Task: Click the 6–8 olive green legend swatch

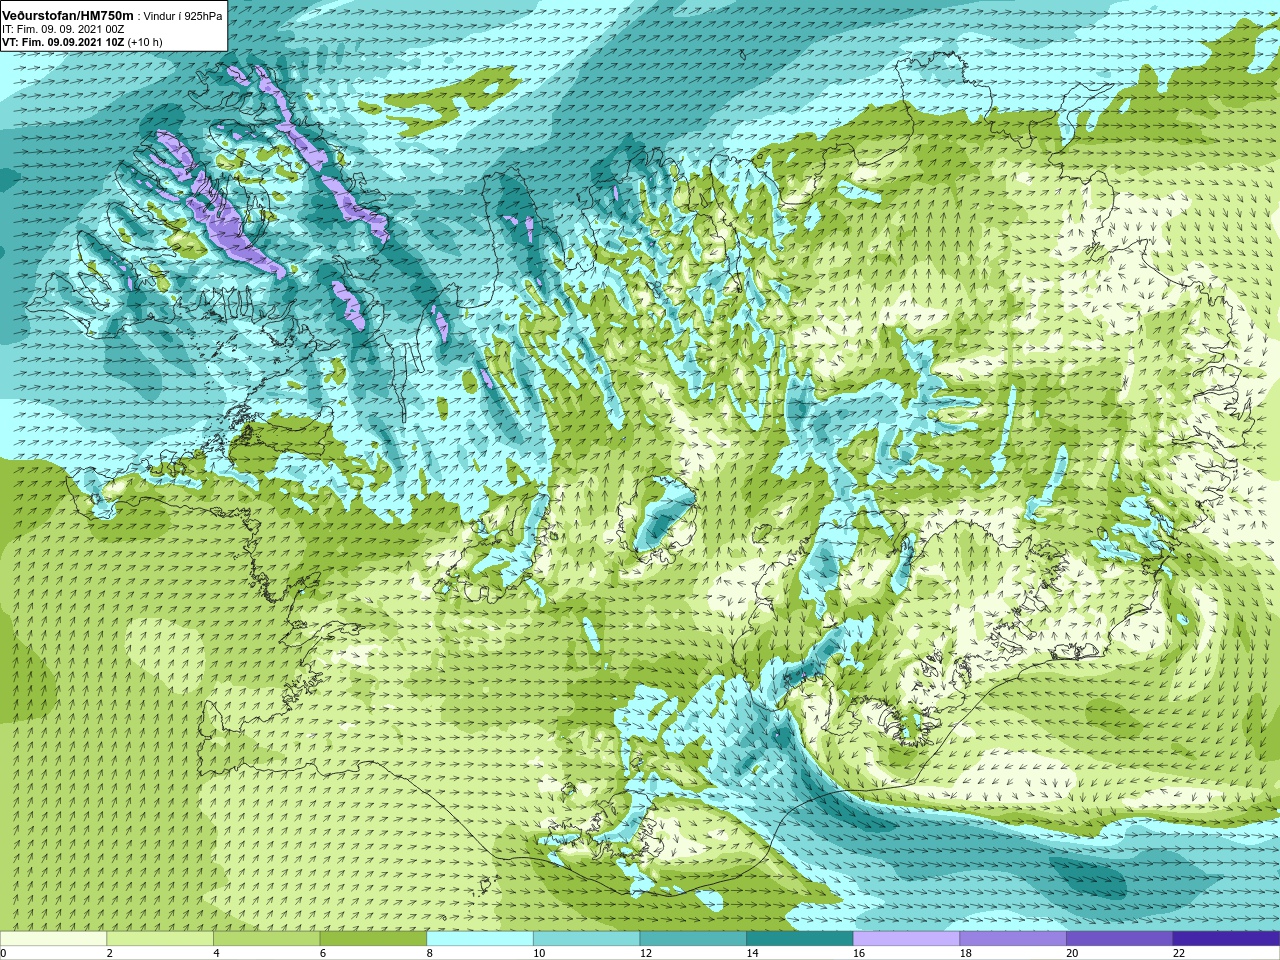Action: coord(373,939)
